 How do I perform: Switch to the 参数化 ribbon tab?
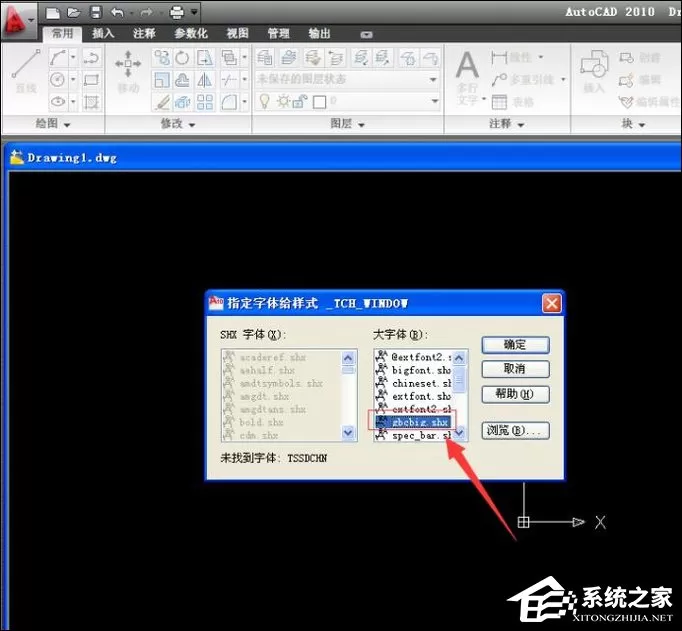(191, 33)
